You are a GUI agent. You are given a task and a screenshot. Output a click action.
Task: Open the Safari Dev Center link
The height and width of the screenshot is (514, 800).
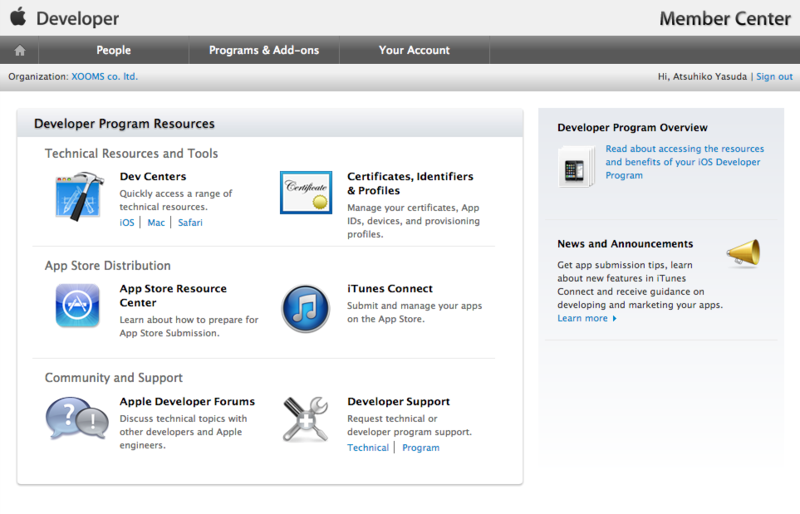point(190,223)
